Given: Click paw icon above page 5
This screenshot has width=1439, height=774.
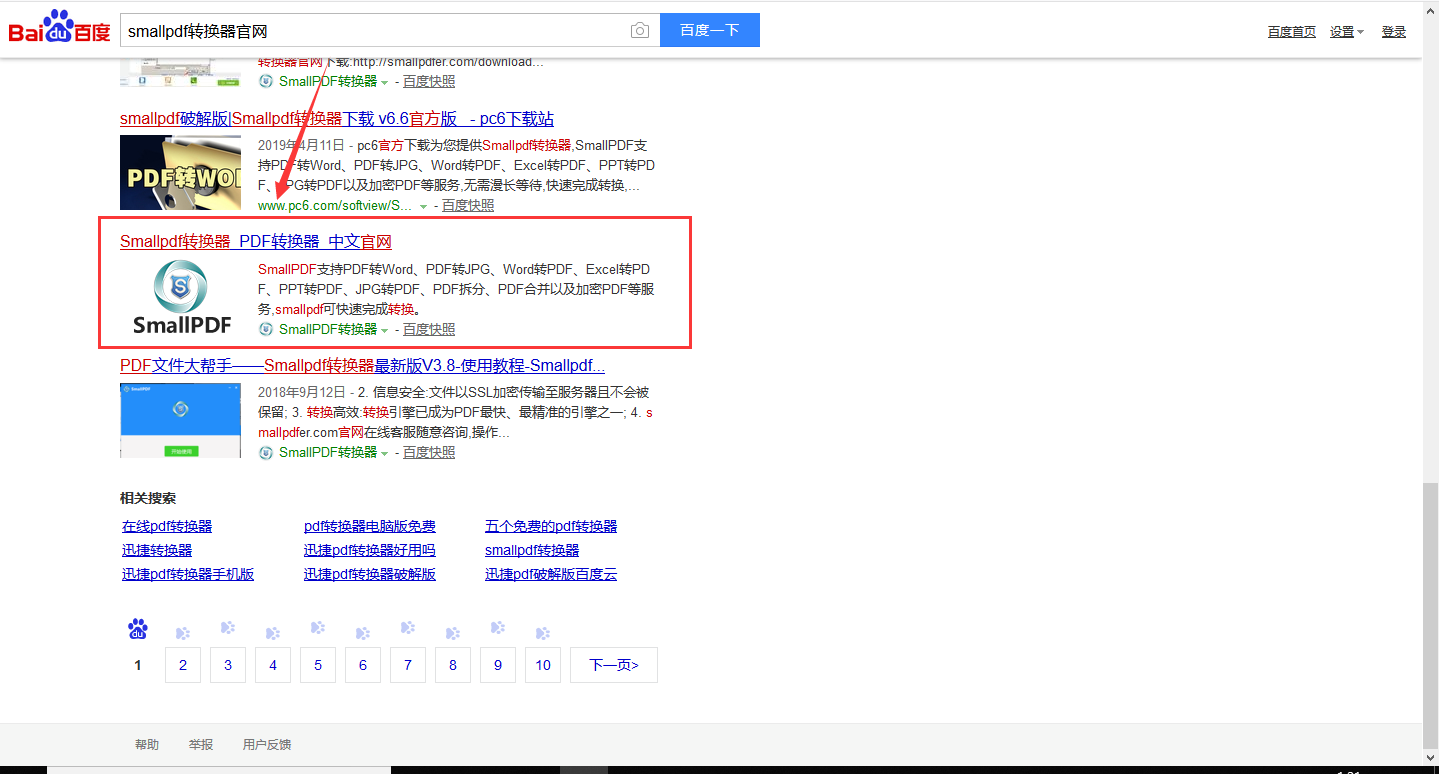Looking at the screenshot, I should (318, 628).
